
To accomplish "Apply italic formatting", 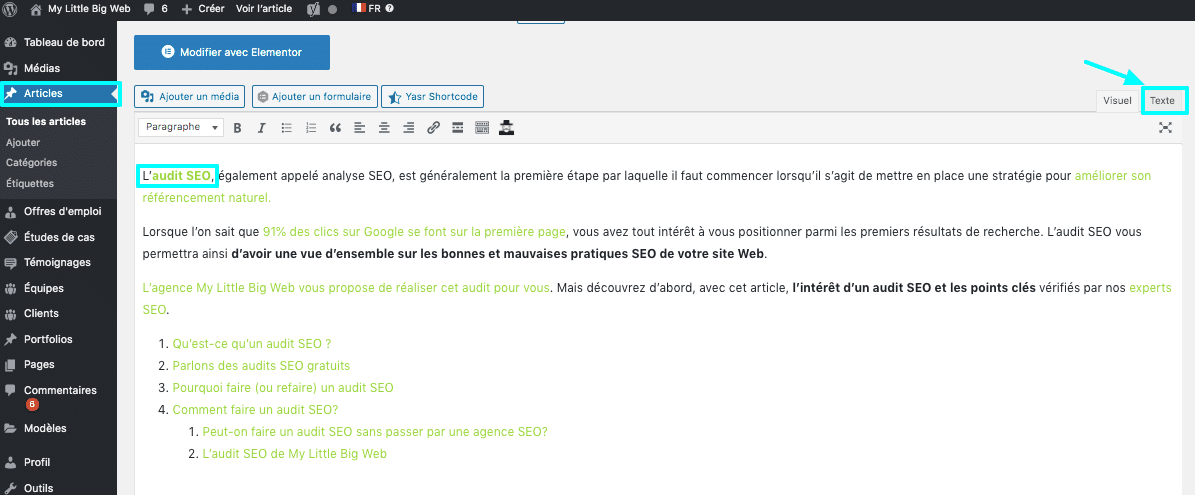I will [262, 128].
